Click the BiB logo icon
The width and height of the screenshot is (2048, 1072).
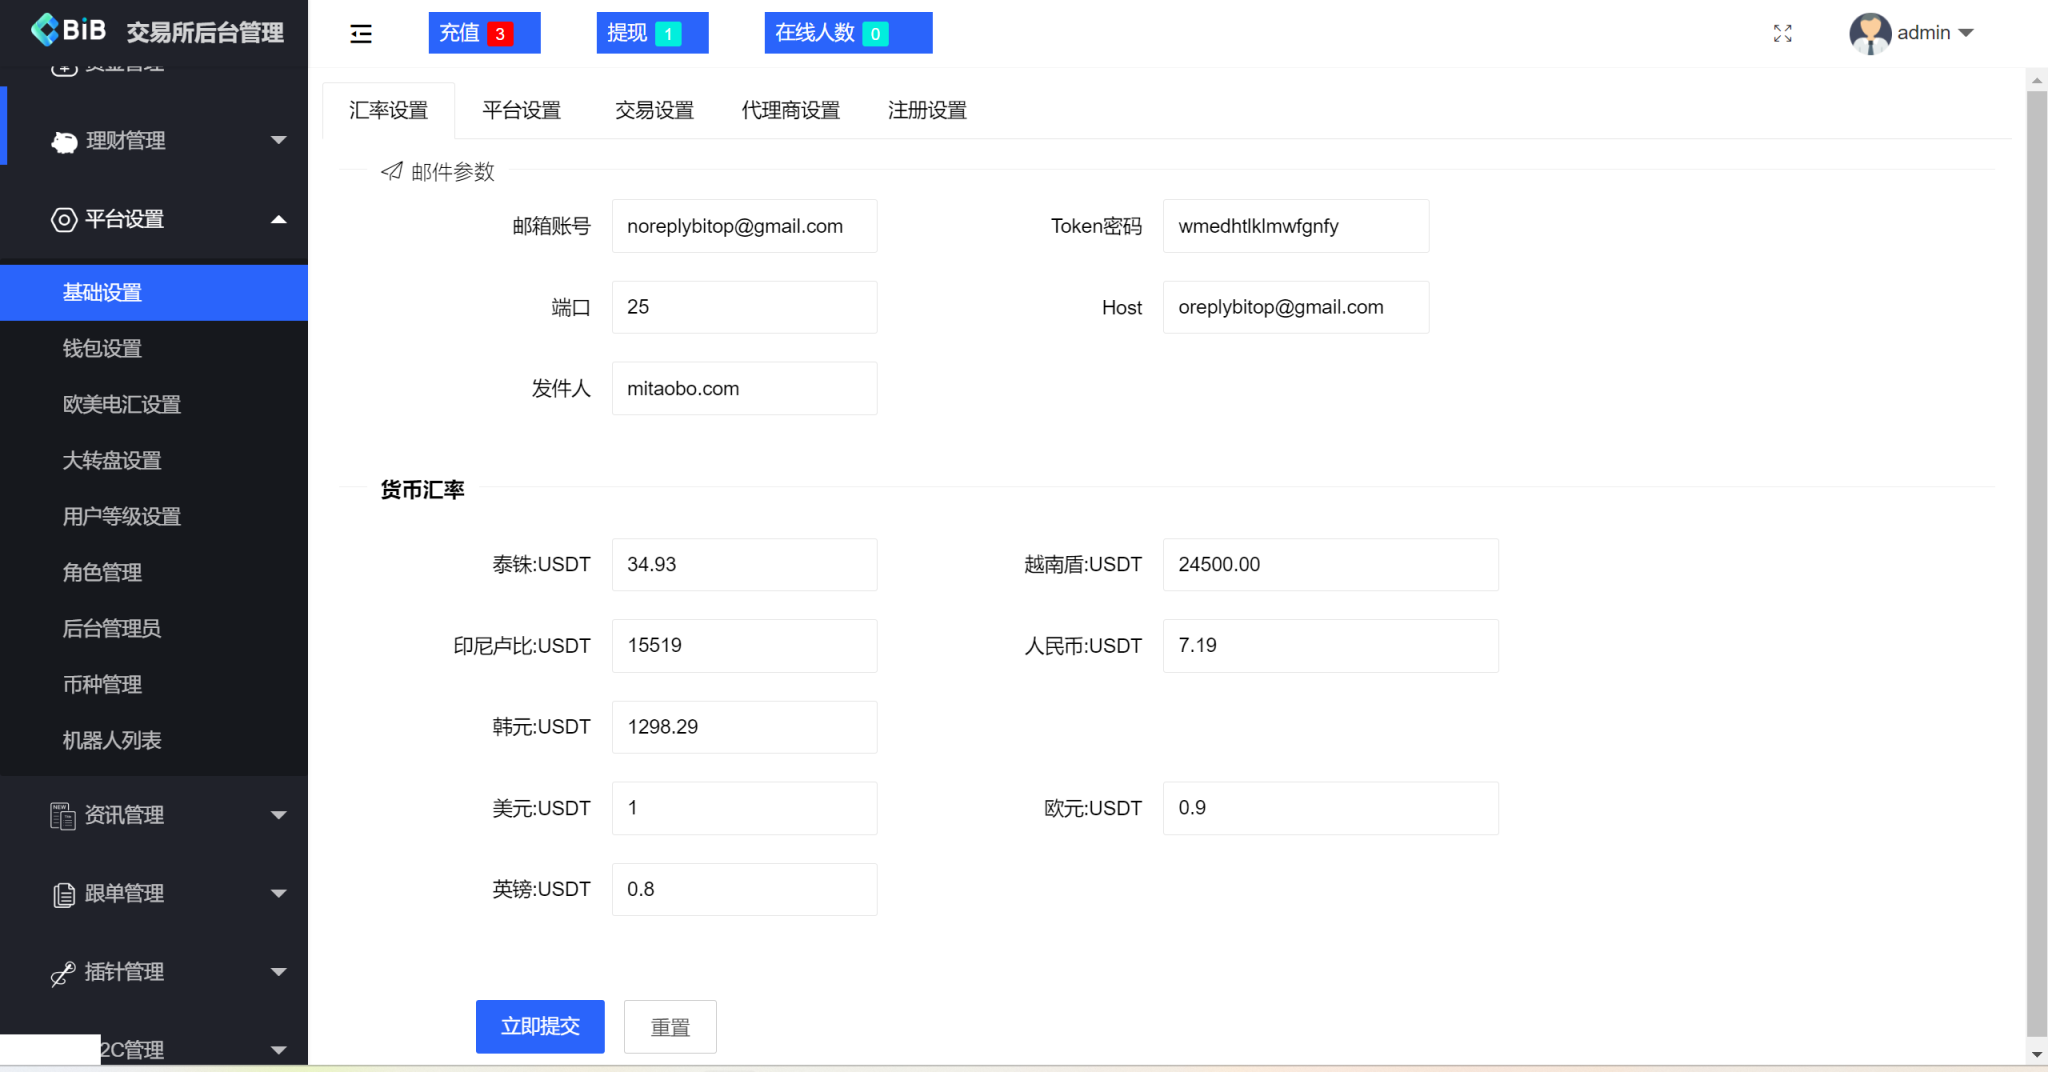(43, 30)
